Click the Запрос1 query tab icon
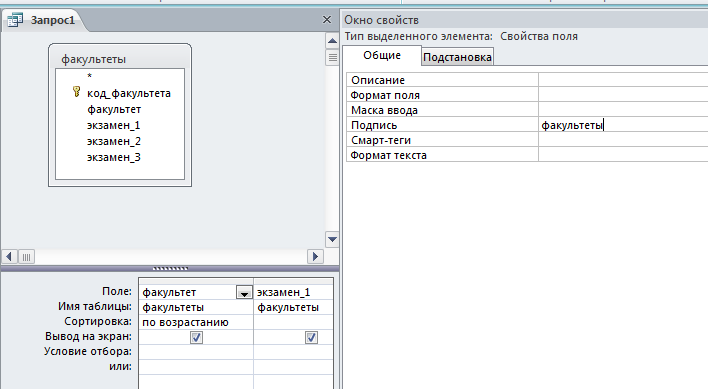 (x=15, y=20)
